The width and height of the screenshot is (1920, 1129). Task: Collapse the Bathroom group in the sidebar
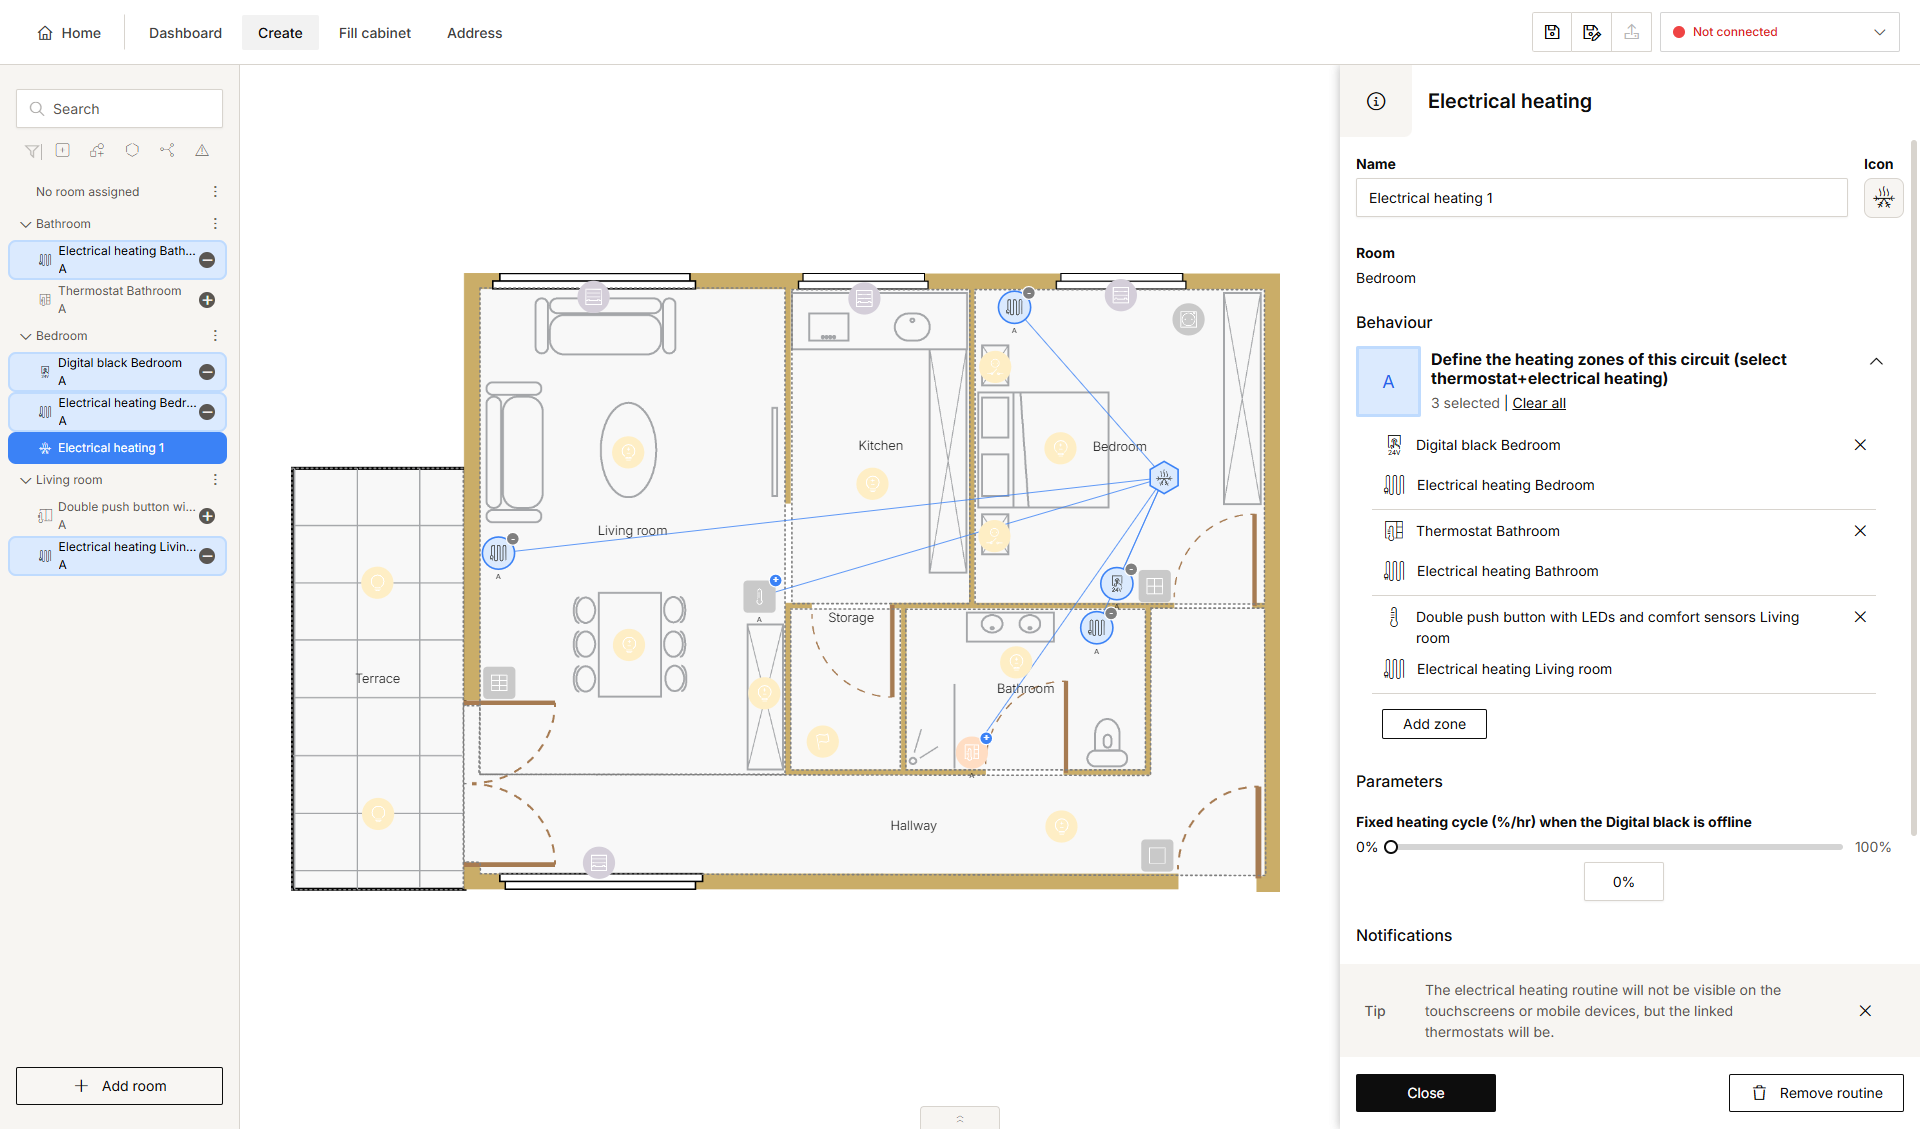(26, 224)
